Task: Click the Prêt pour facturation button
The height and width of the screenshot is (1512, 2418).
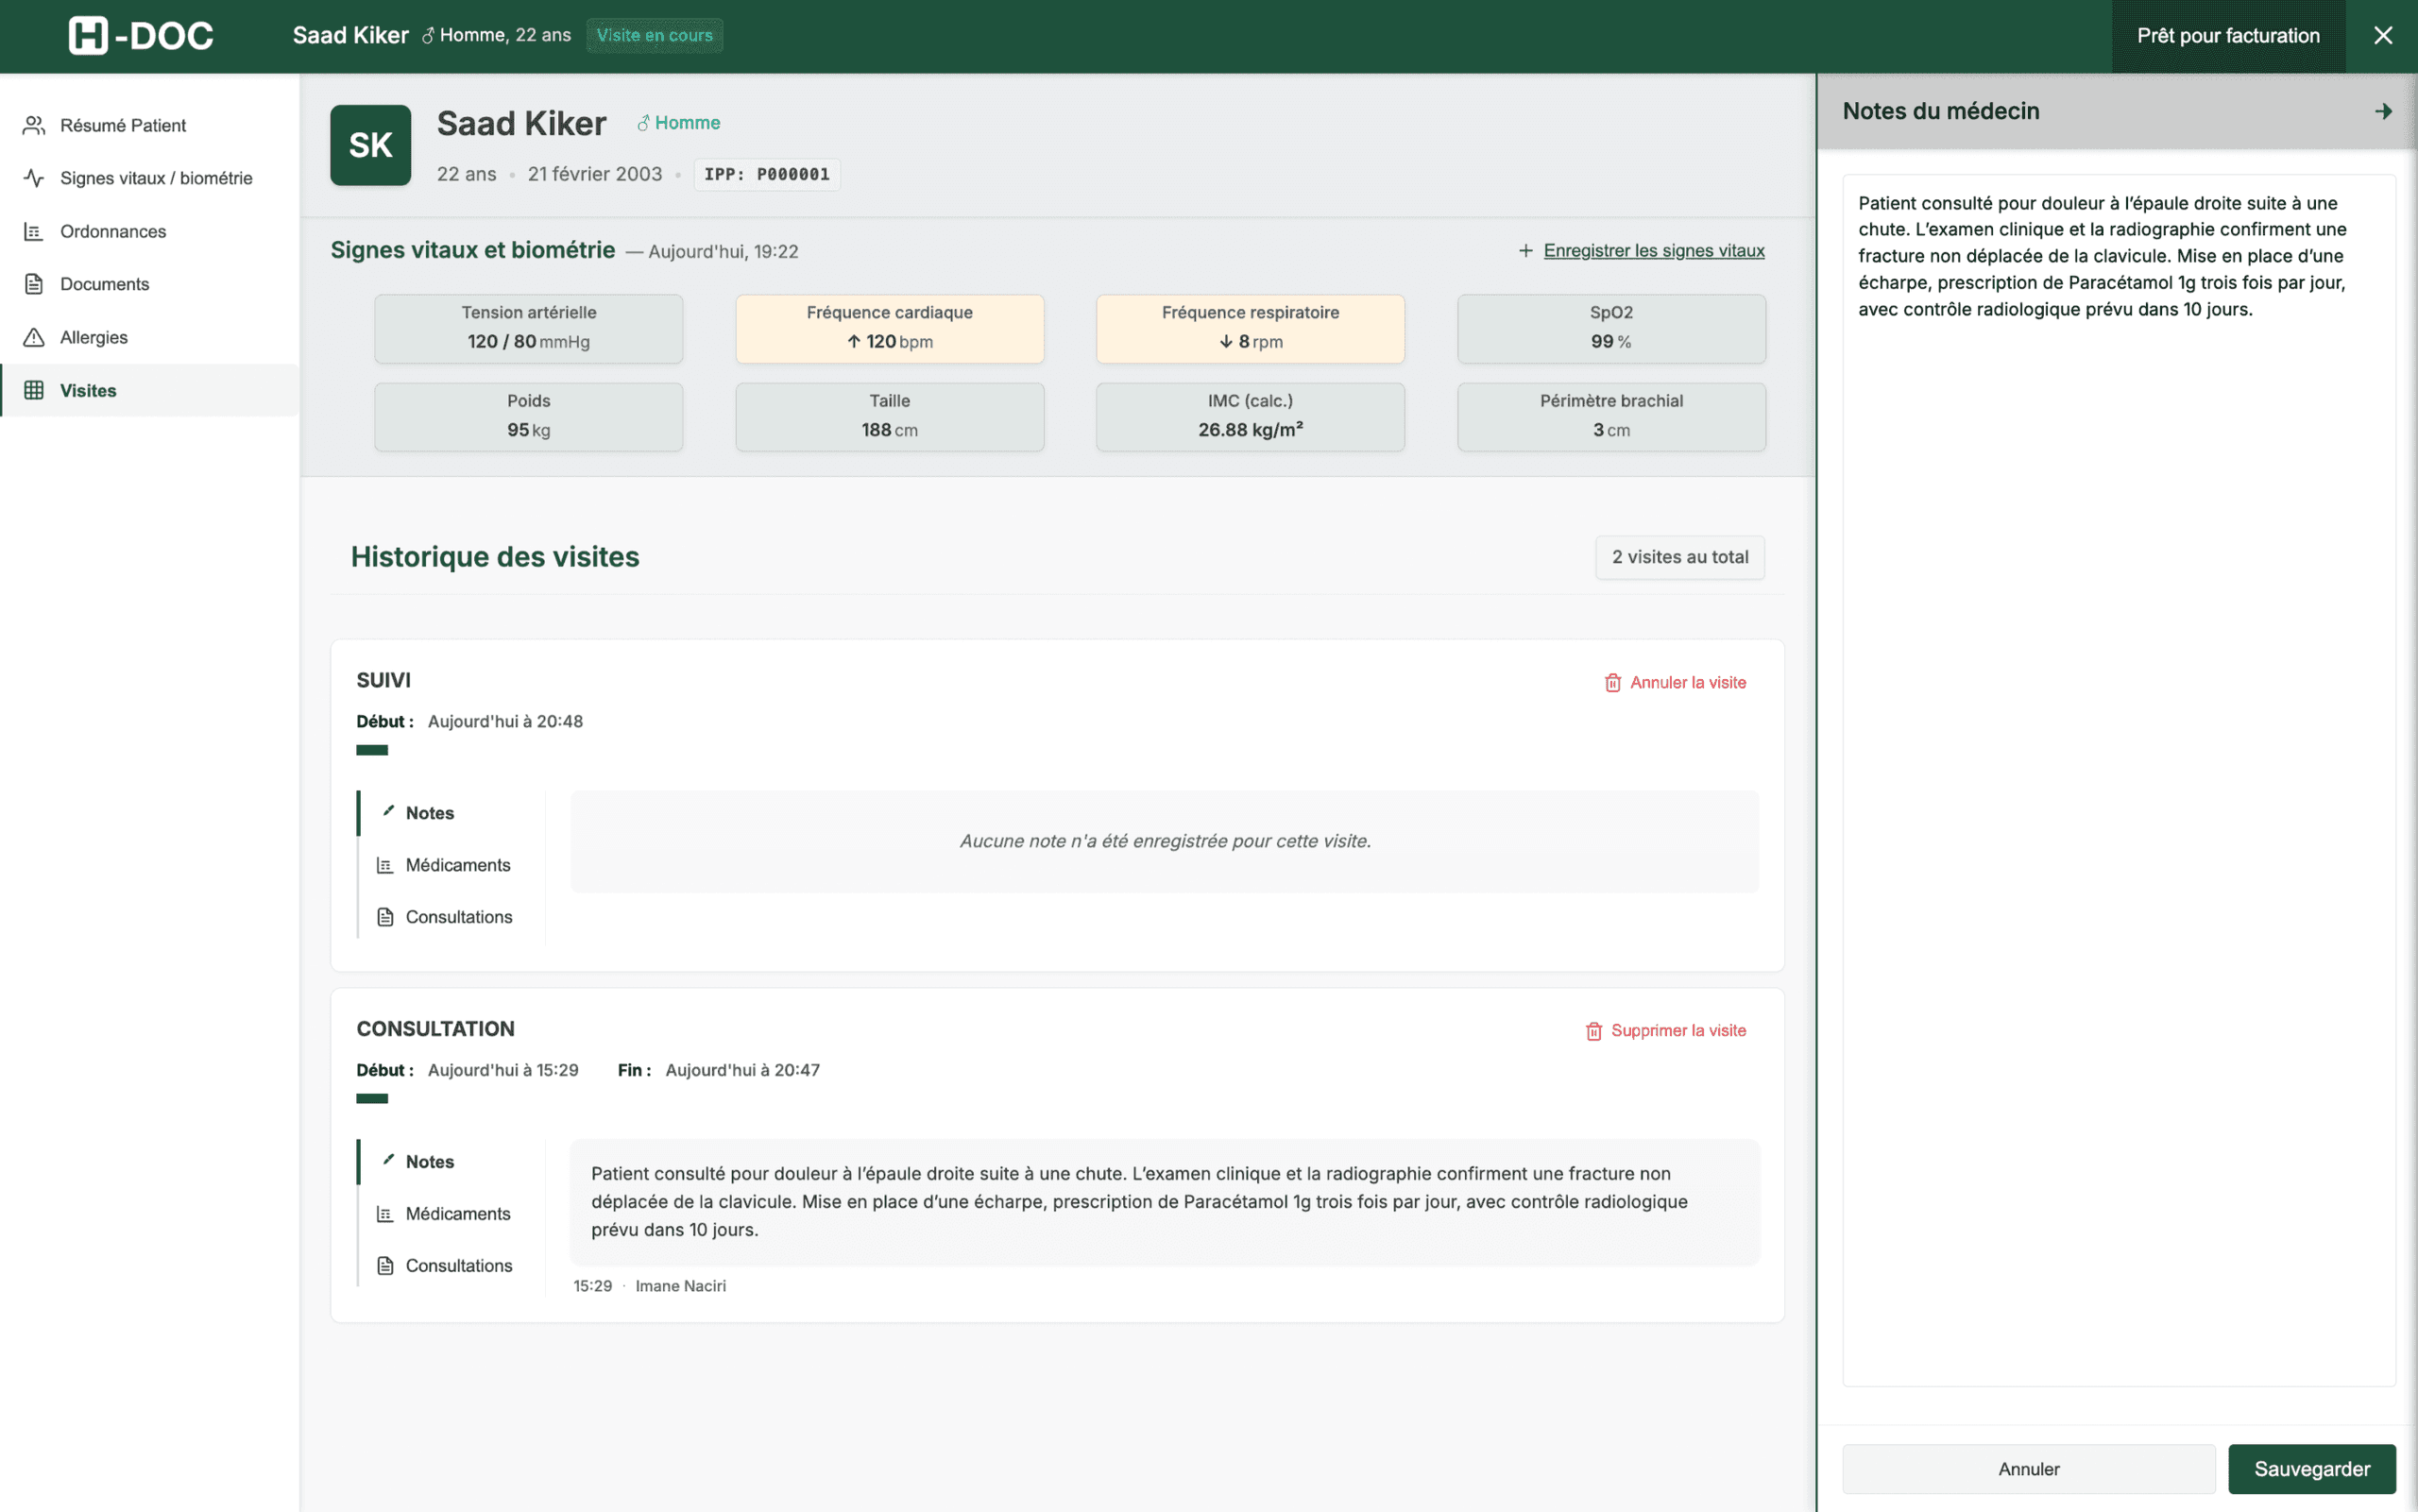Action: 2228,35
